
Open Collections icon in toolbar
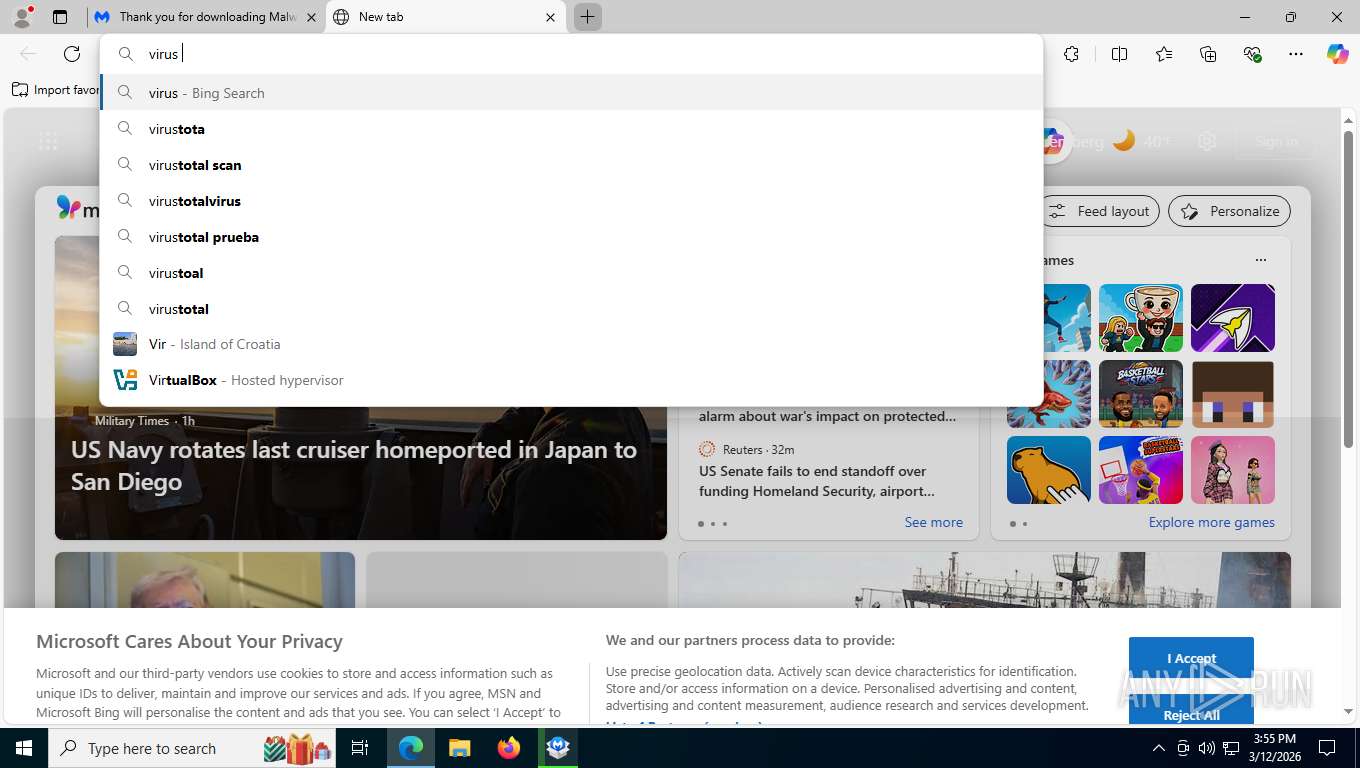coord(1208,54)
